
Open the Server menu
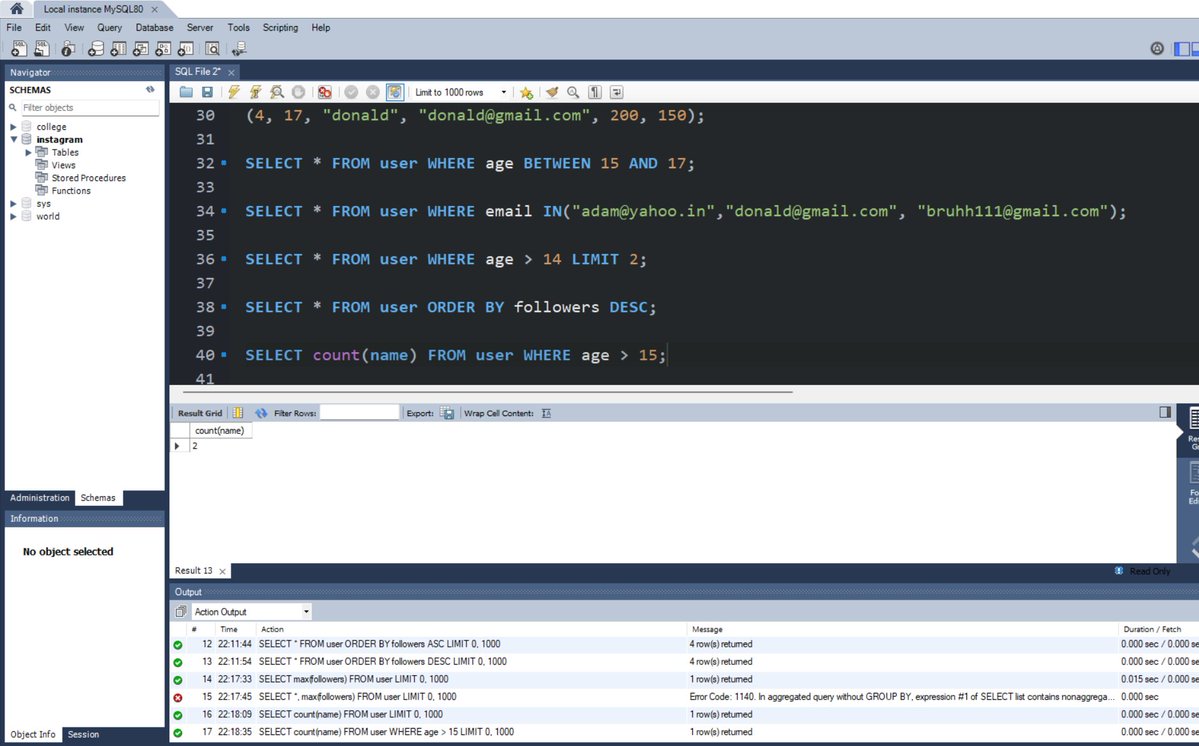click(x=200, y=28)
